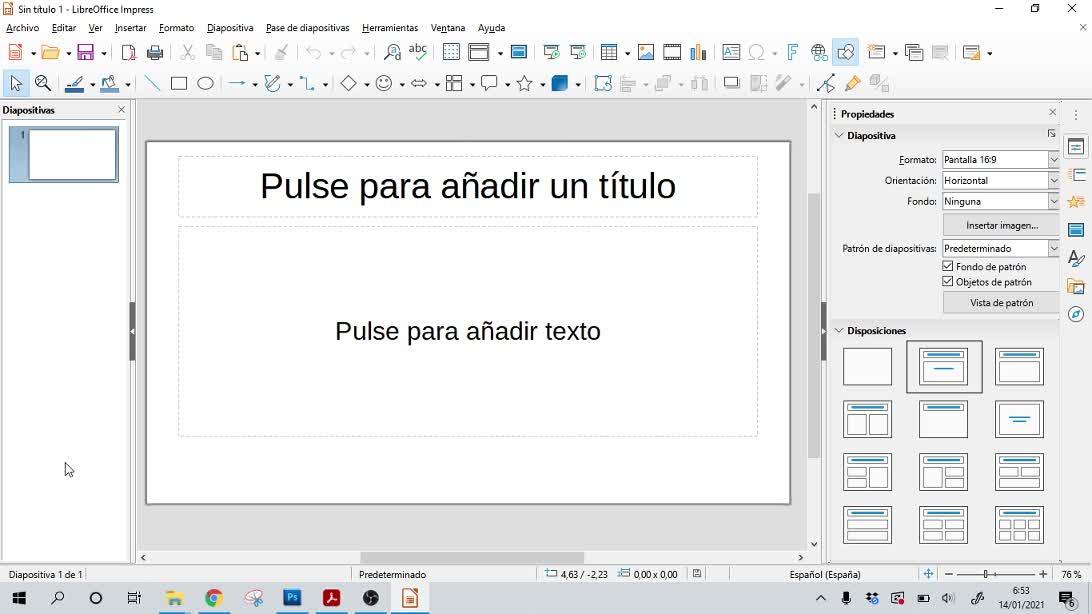This screenshot has height=614, width=1092.
Task: Select the Ellipse drawing tool
Action: click(x=205, y=84)
